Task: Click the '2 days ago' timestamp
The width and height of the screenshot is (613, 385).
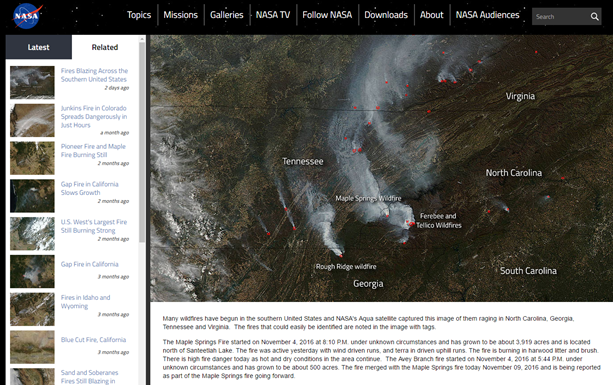Action: pos(117,88)
